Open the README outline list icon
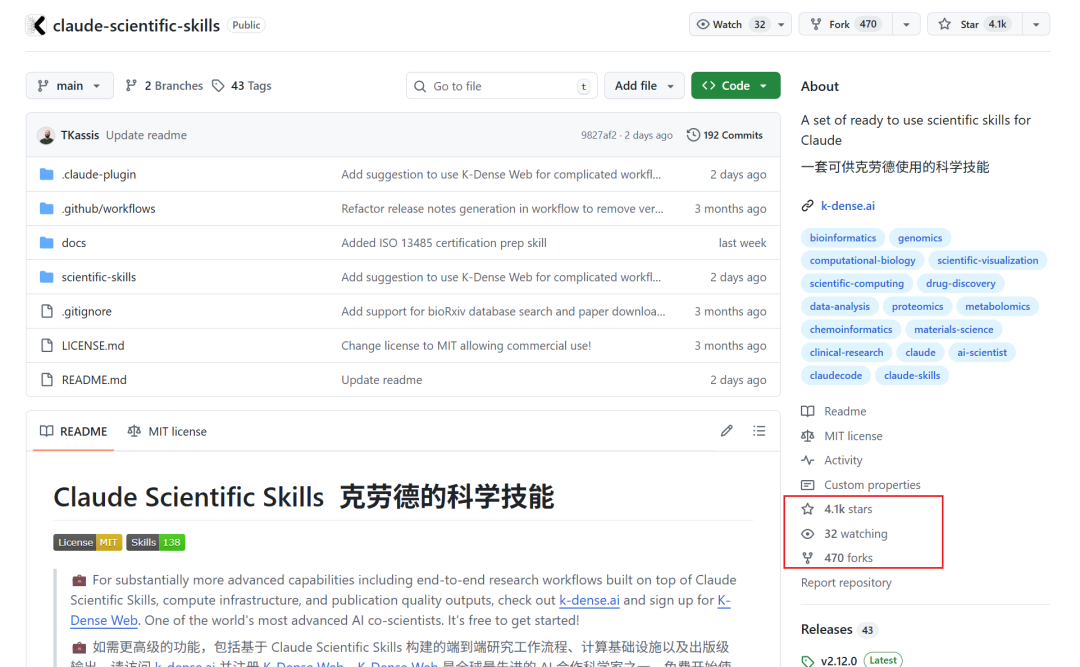 759,431
